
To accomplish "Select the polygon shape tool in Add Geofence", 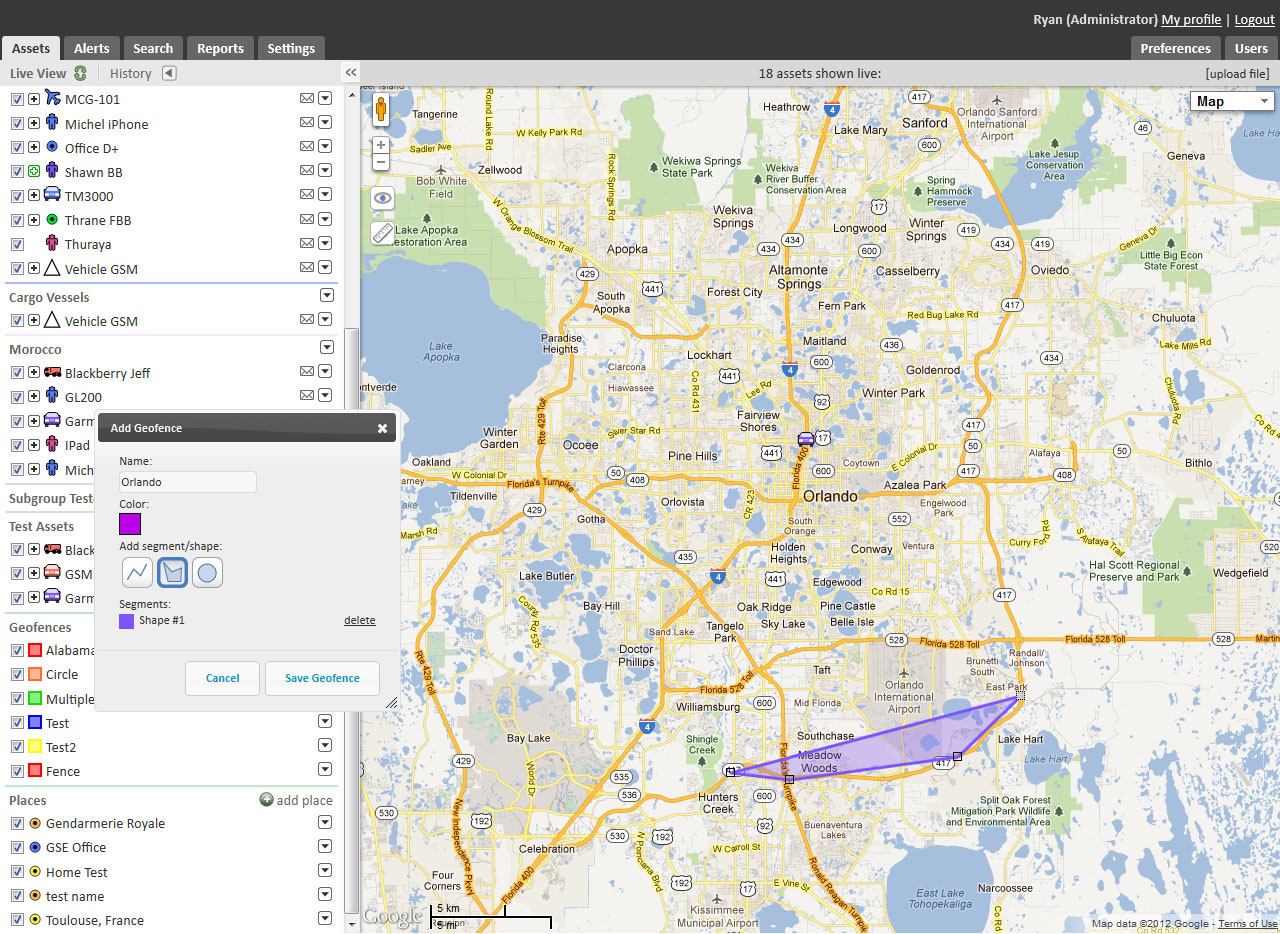I will point(172,572).
